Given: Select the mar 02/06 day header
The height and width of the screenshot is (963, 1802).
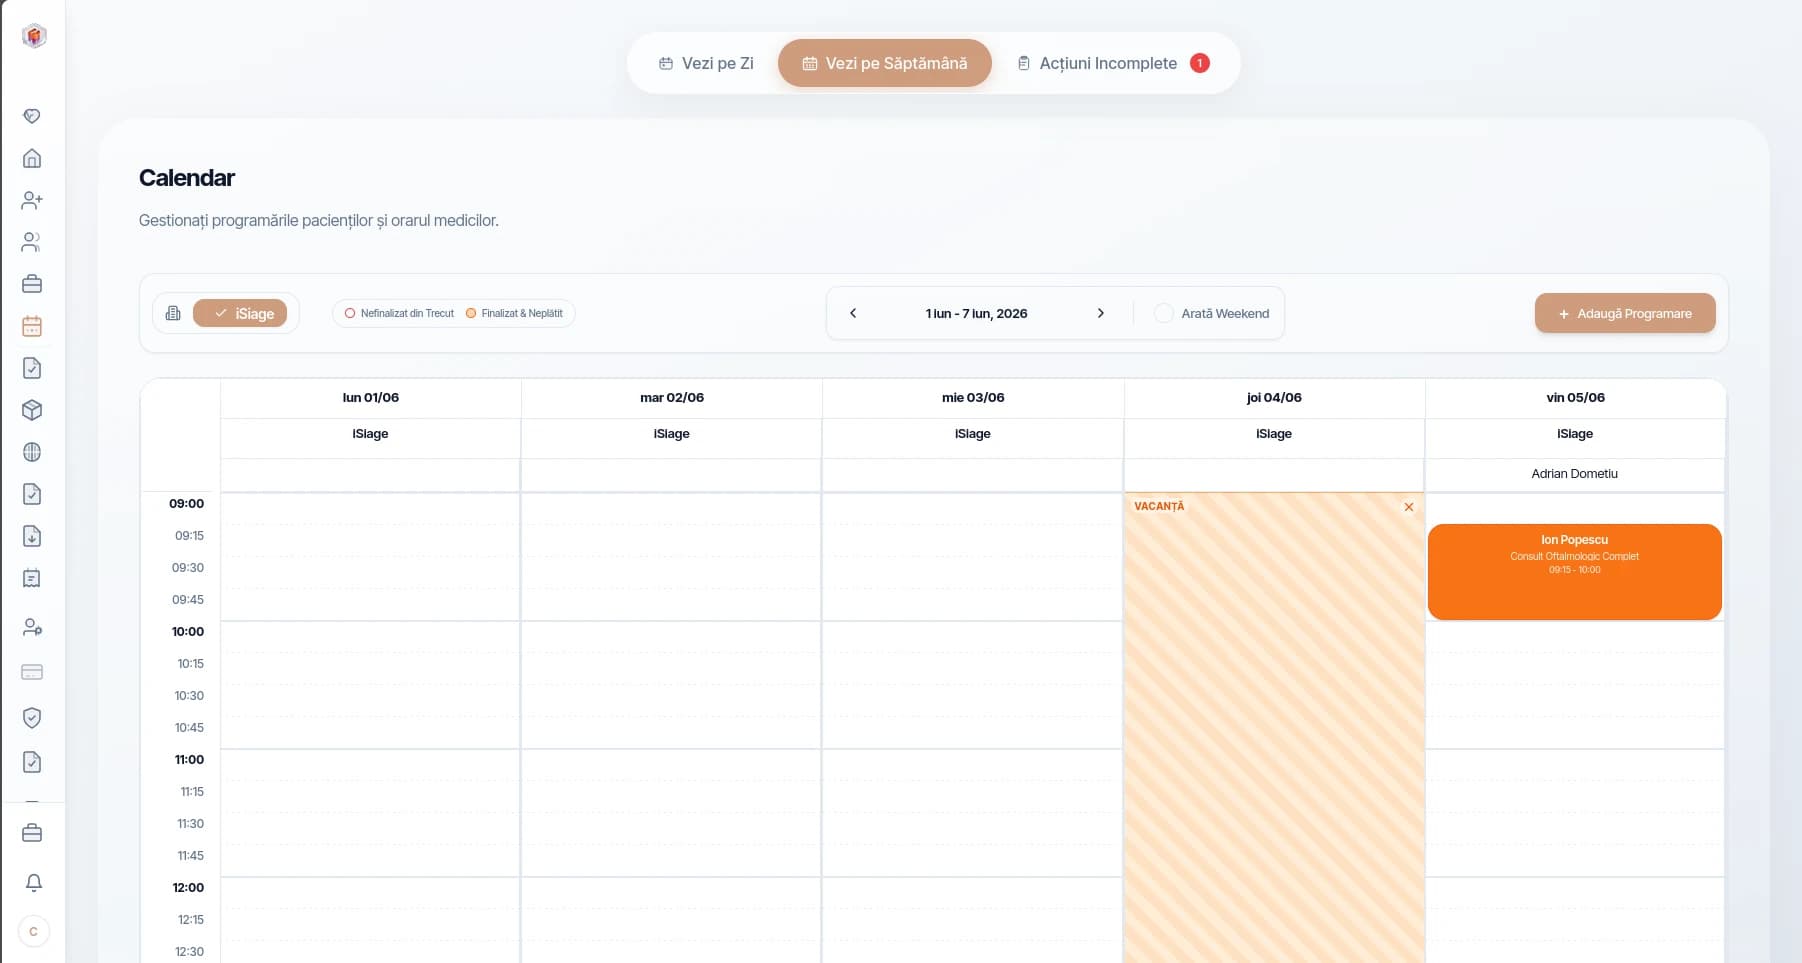Looking at the screenshot, I should pos(672,398).
